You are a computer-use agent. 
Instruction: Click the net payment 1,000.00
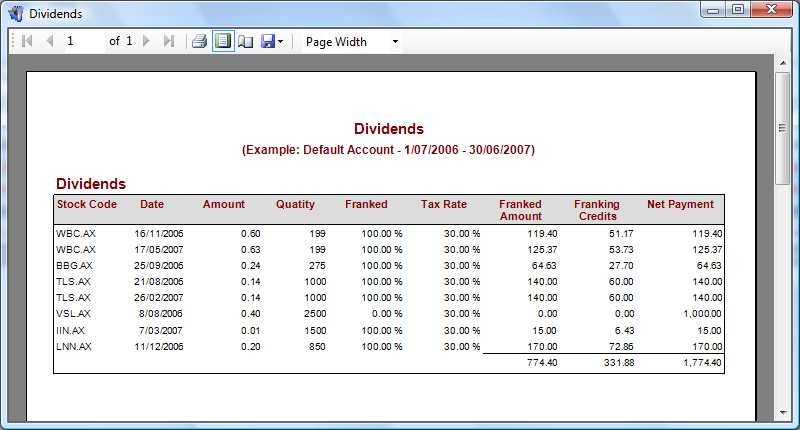click(703, 314)
